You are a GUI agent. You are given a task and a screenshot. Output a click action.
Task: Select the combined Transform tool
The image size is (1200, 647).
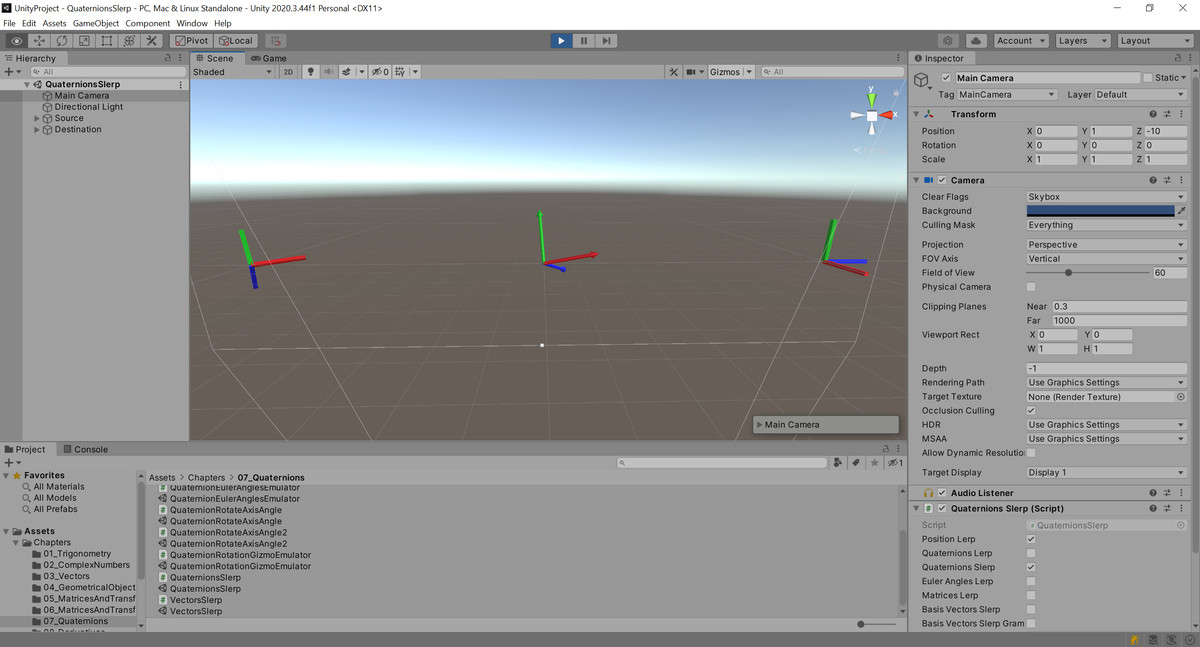129,41
